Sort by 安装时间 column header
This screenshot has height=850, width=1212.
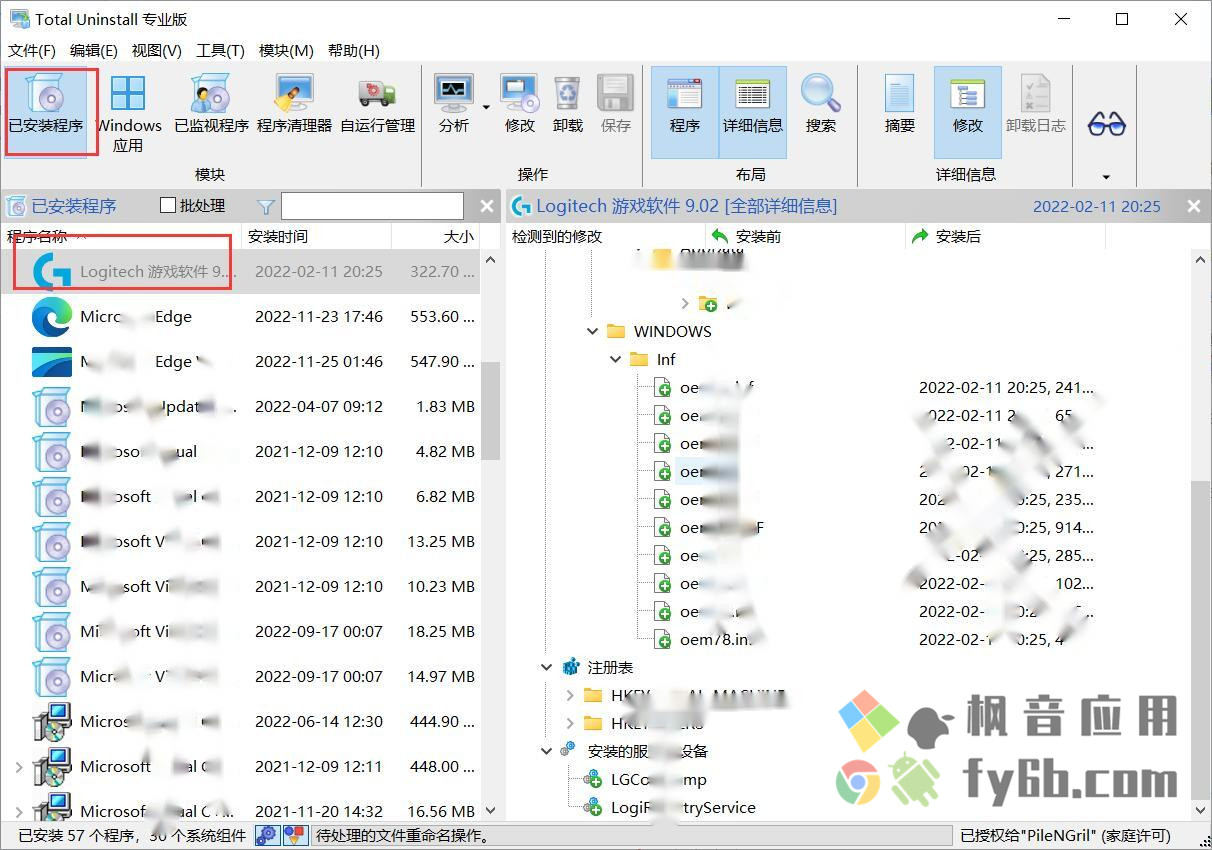click(x=315, y=236)
